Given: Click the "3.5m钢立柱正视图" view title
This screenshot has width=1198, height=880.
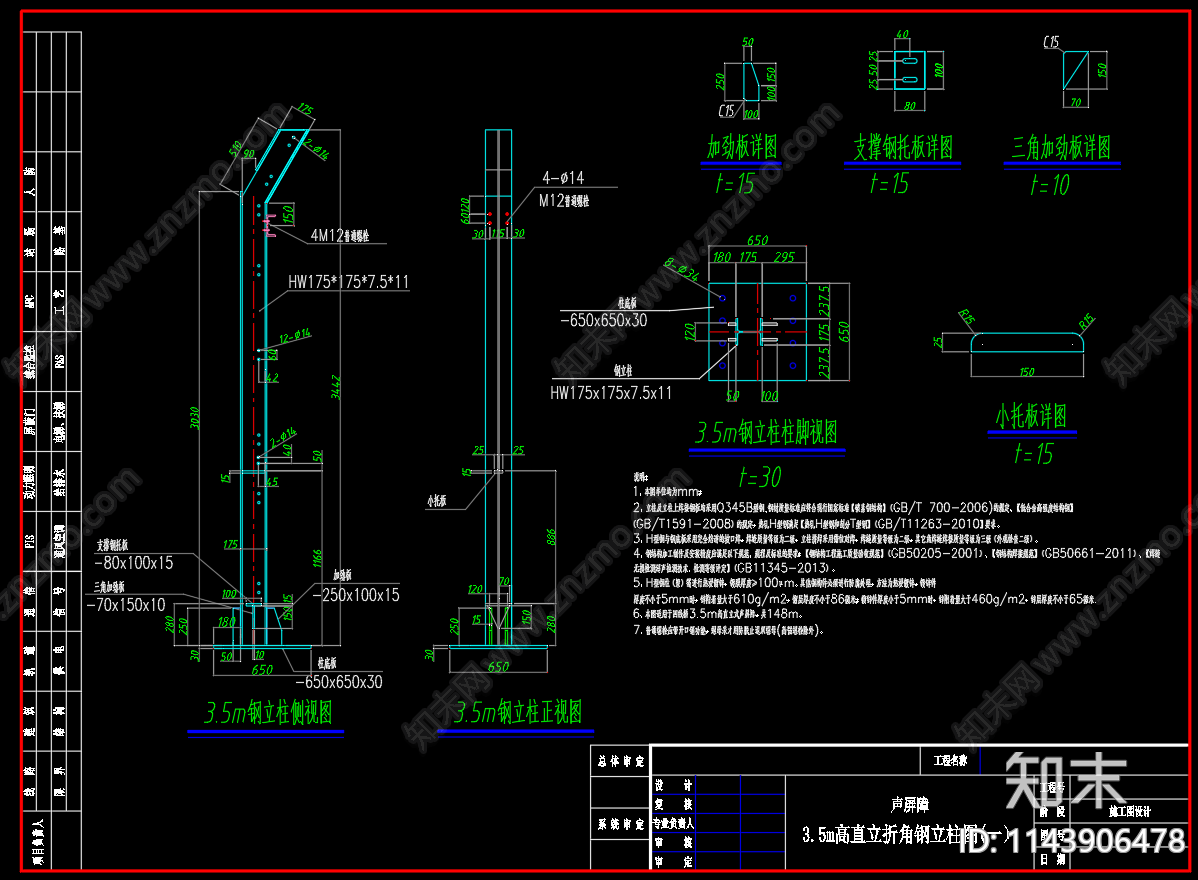Looking at the screenshot, I should [x=518, y=712].
